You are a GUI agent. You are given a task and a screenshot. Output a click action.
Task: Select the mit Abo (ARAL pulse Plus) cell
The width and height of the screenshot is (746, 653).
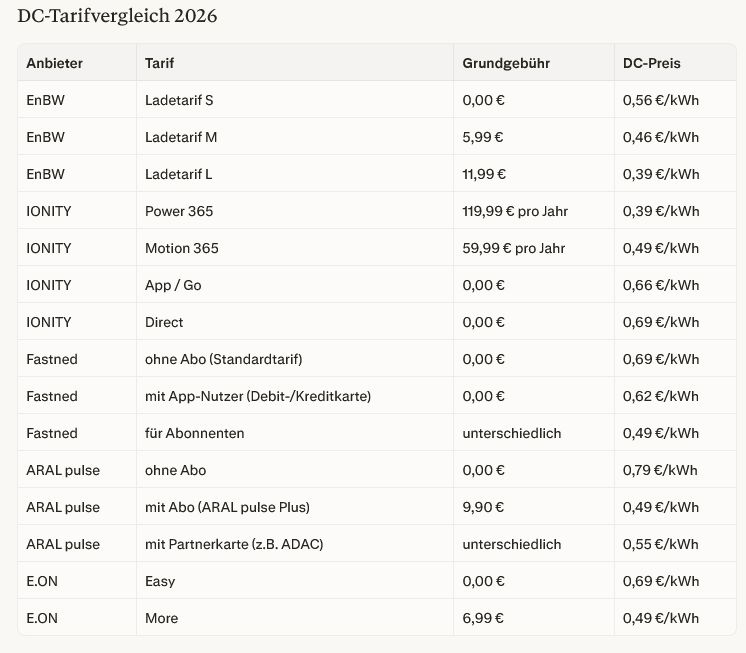click(x=227, y=507)
